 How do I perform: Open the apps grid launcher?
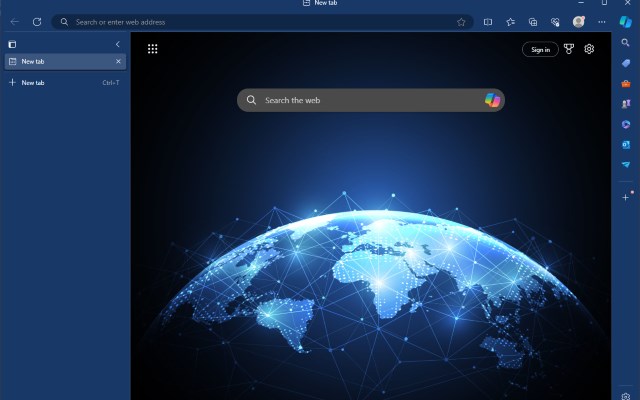point(153,49)
